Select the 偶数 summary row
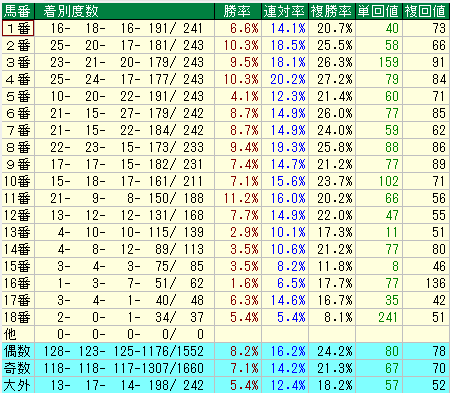Image resolution: width=450 pixels, height=393 pixels. point(226,351)
